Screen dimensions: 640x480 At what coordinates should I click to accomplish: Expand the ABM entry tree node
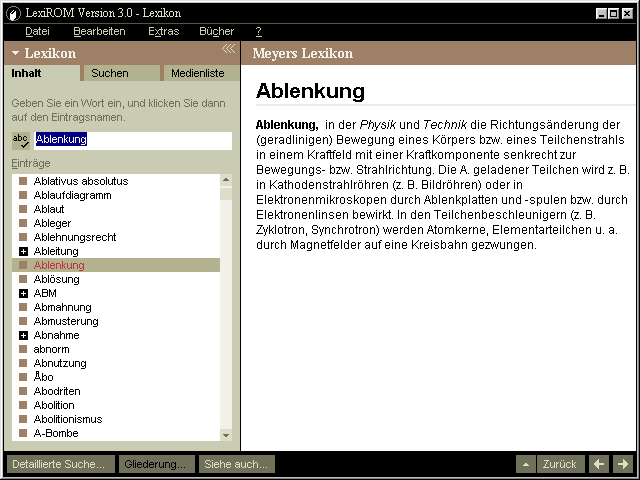pos(23,294)
